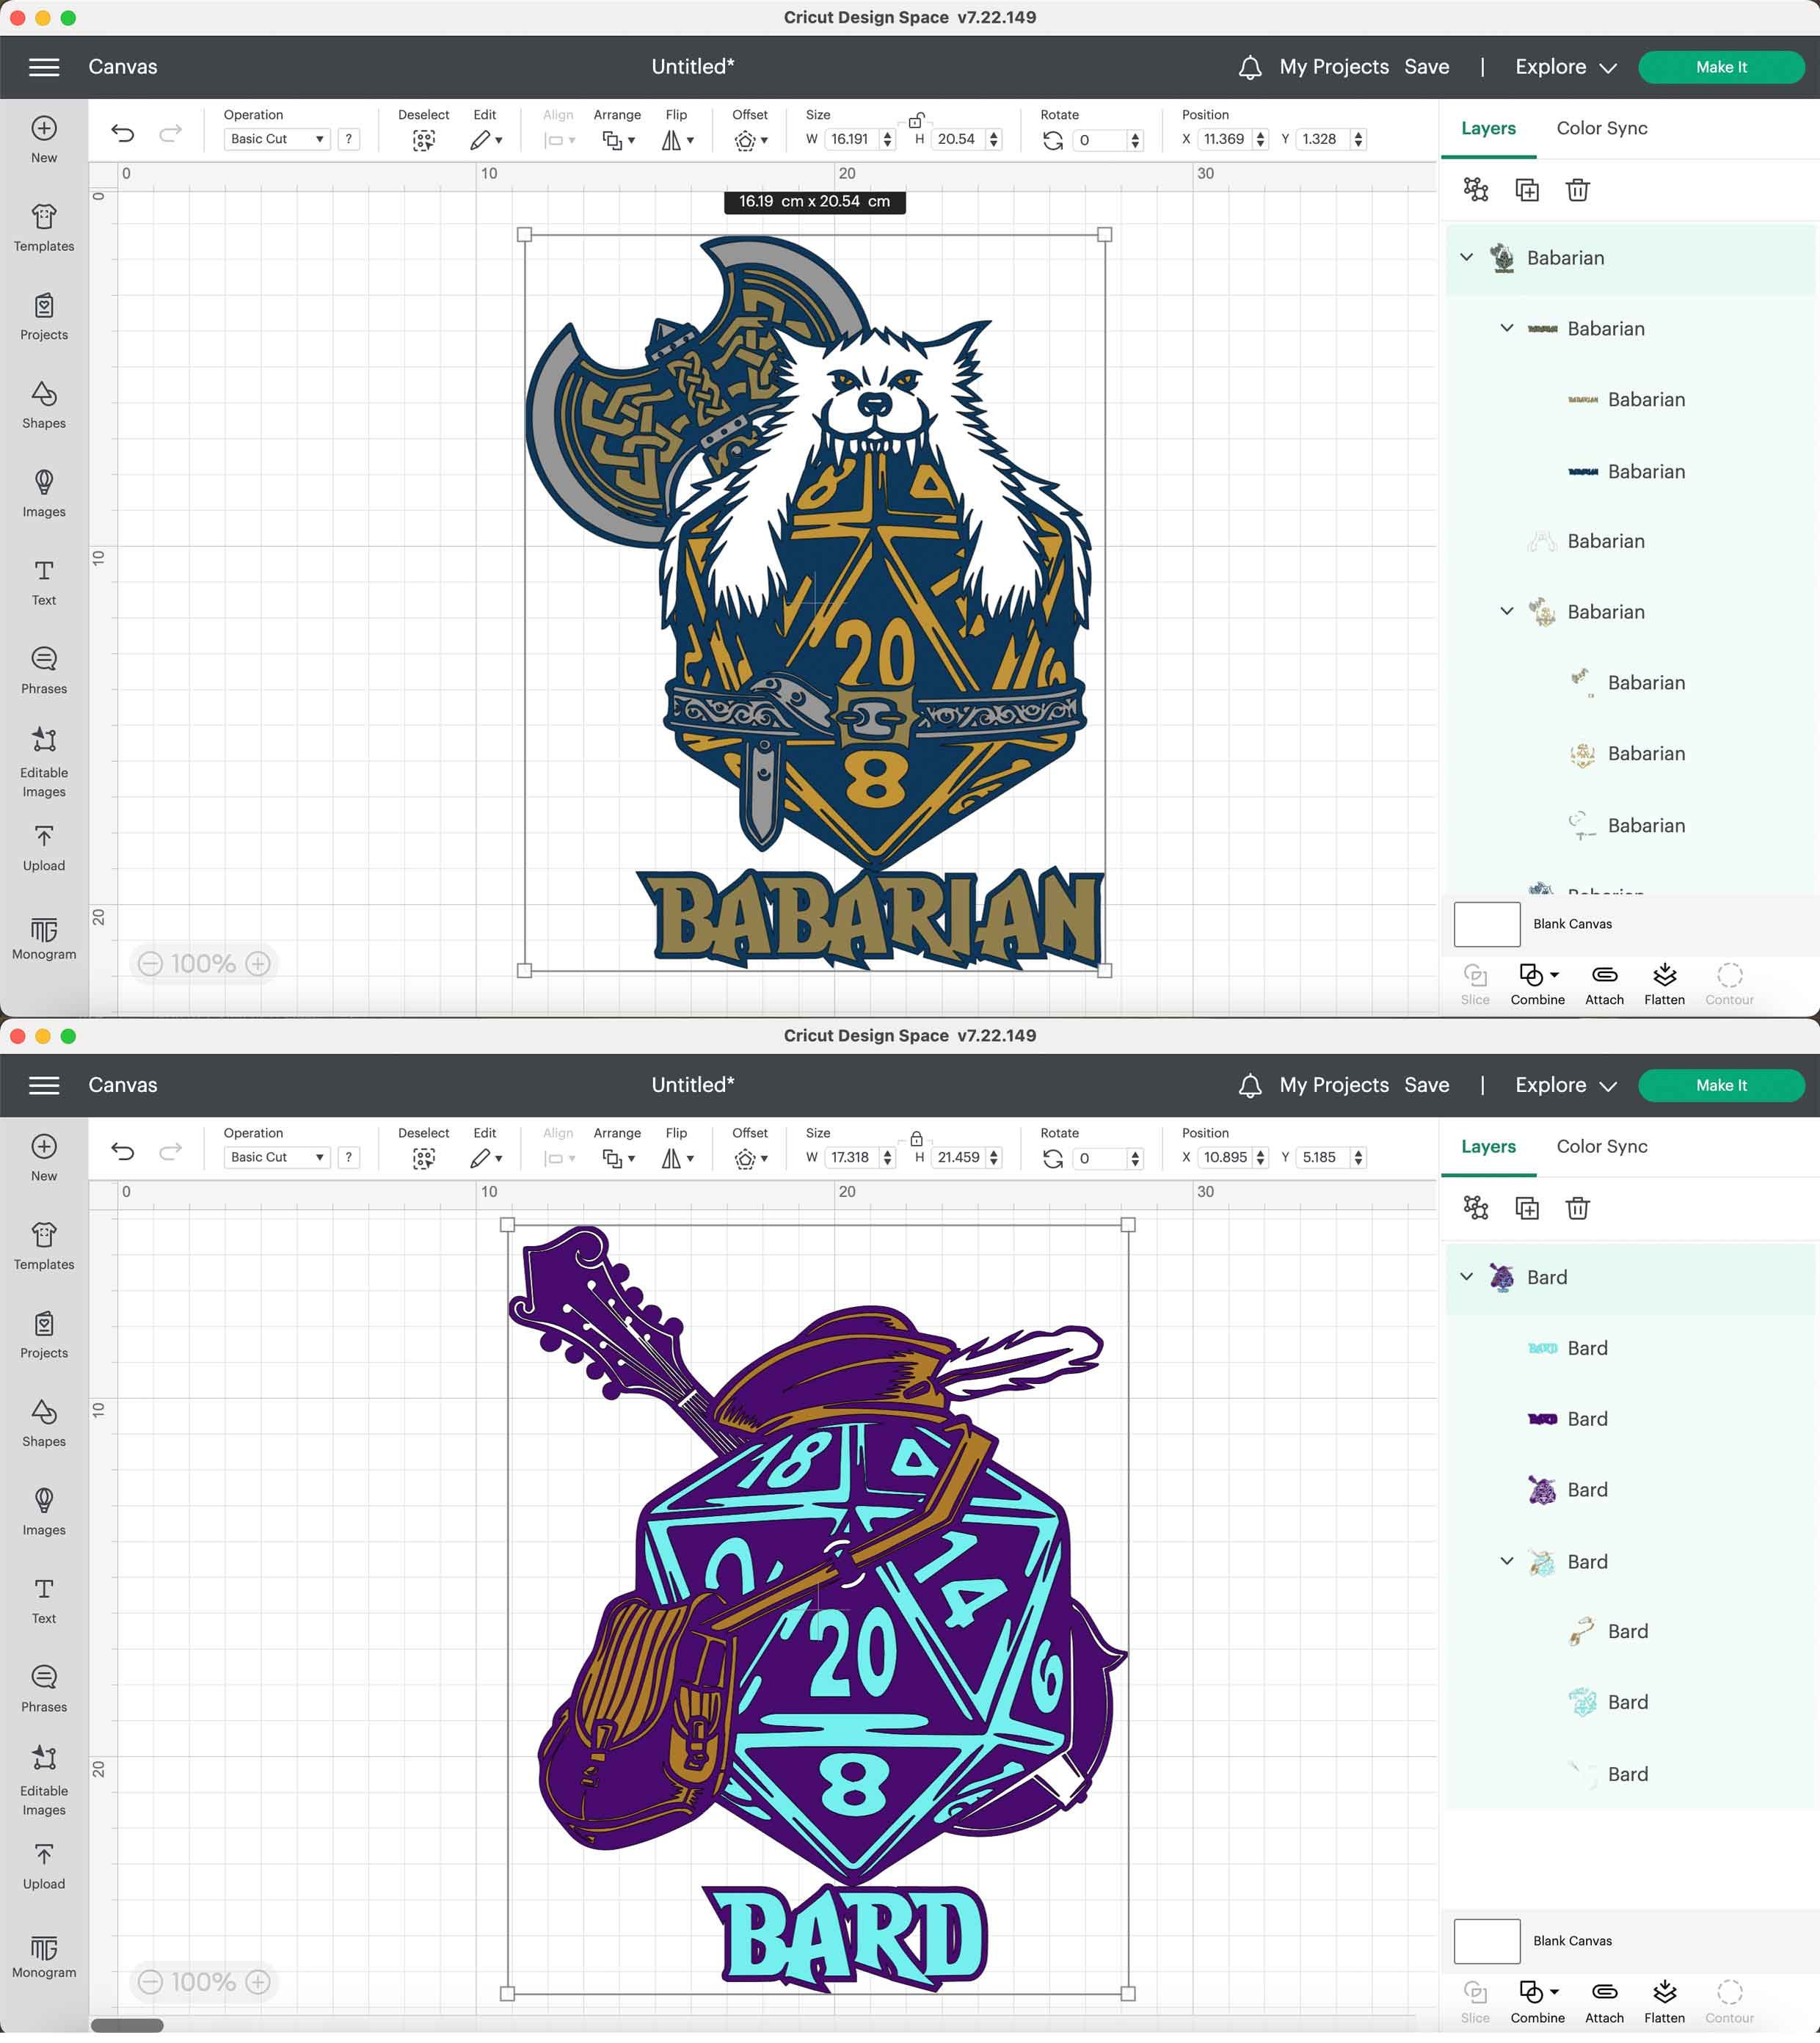Unlock proportions in the Bard window size controls
The image size is (1820, 2043).
click(916, 1138)
